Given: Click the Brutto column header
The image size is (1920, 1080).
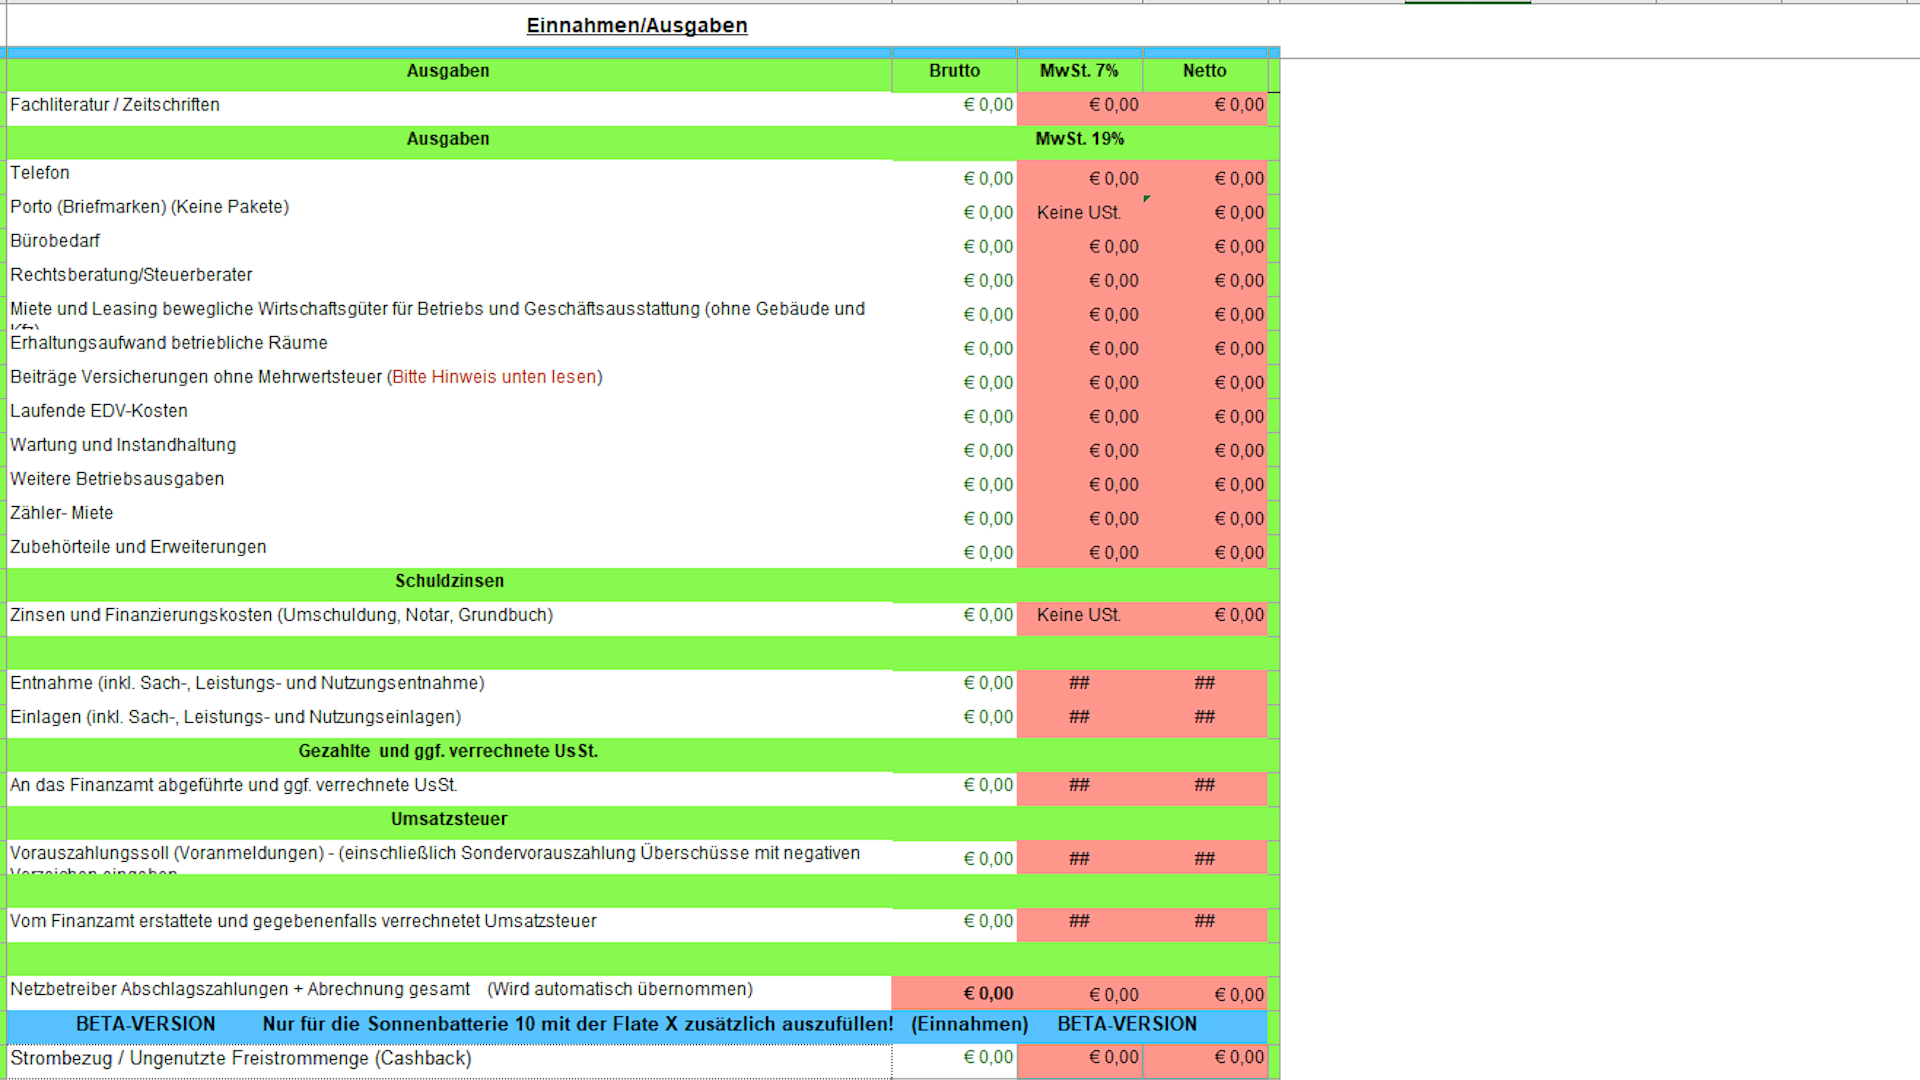Looking at the screenshot, I should click(954, 71).
